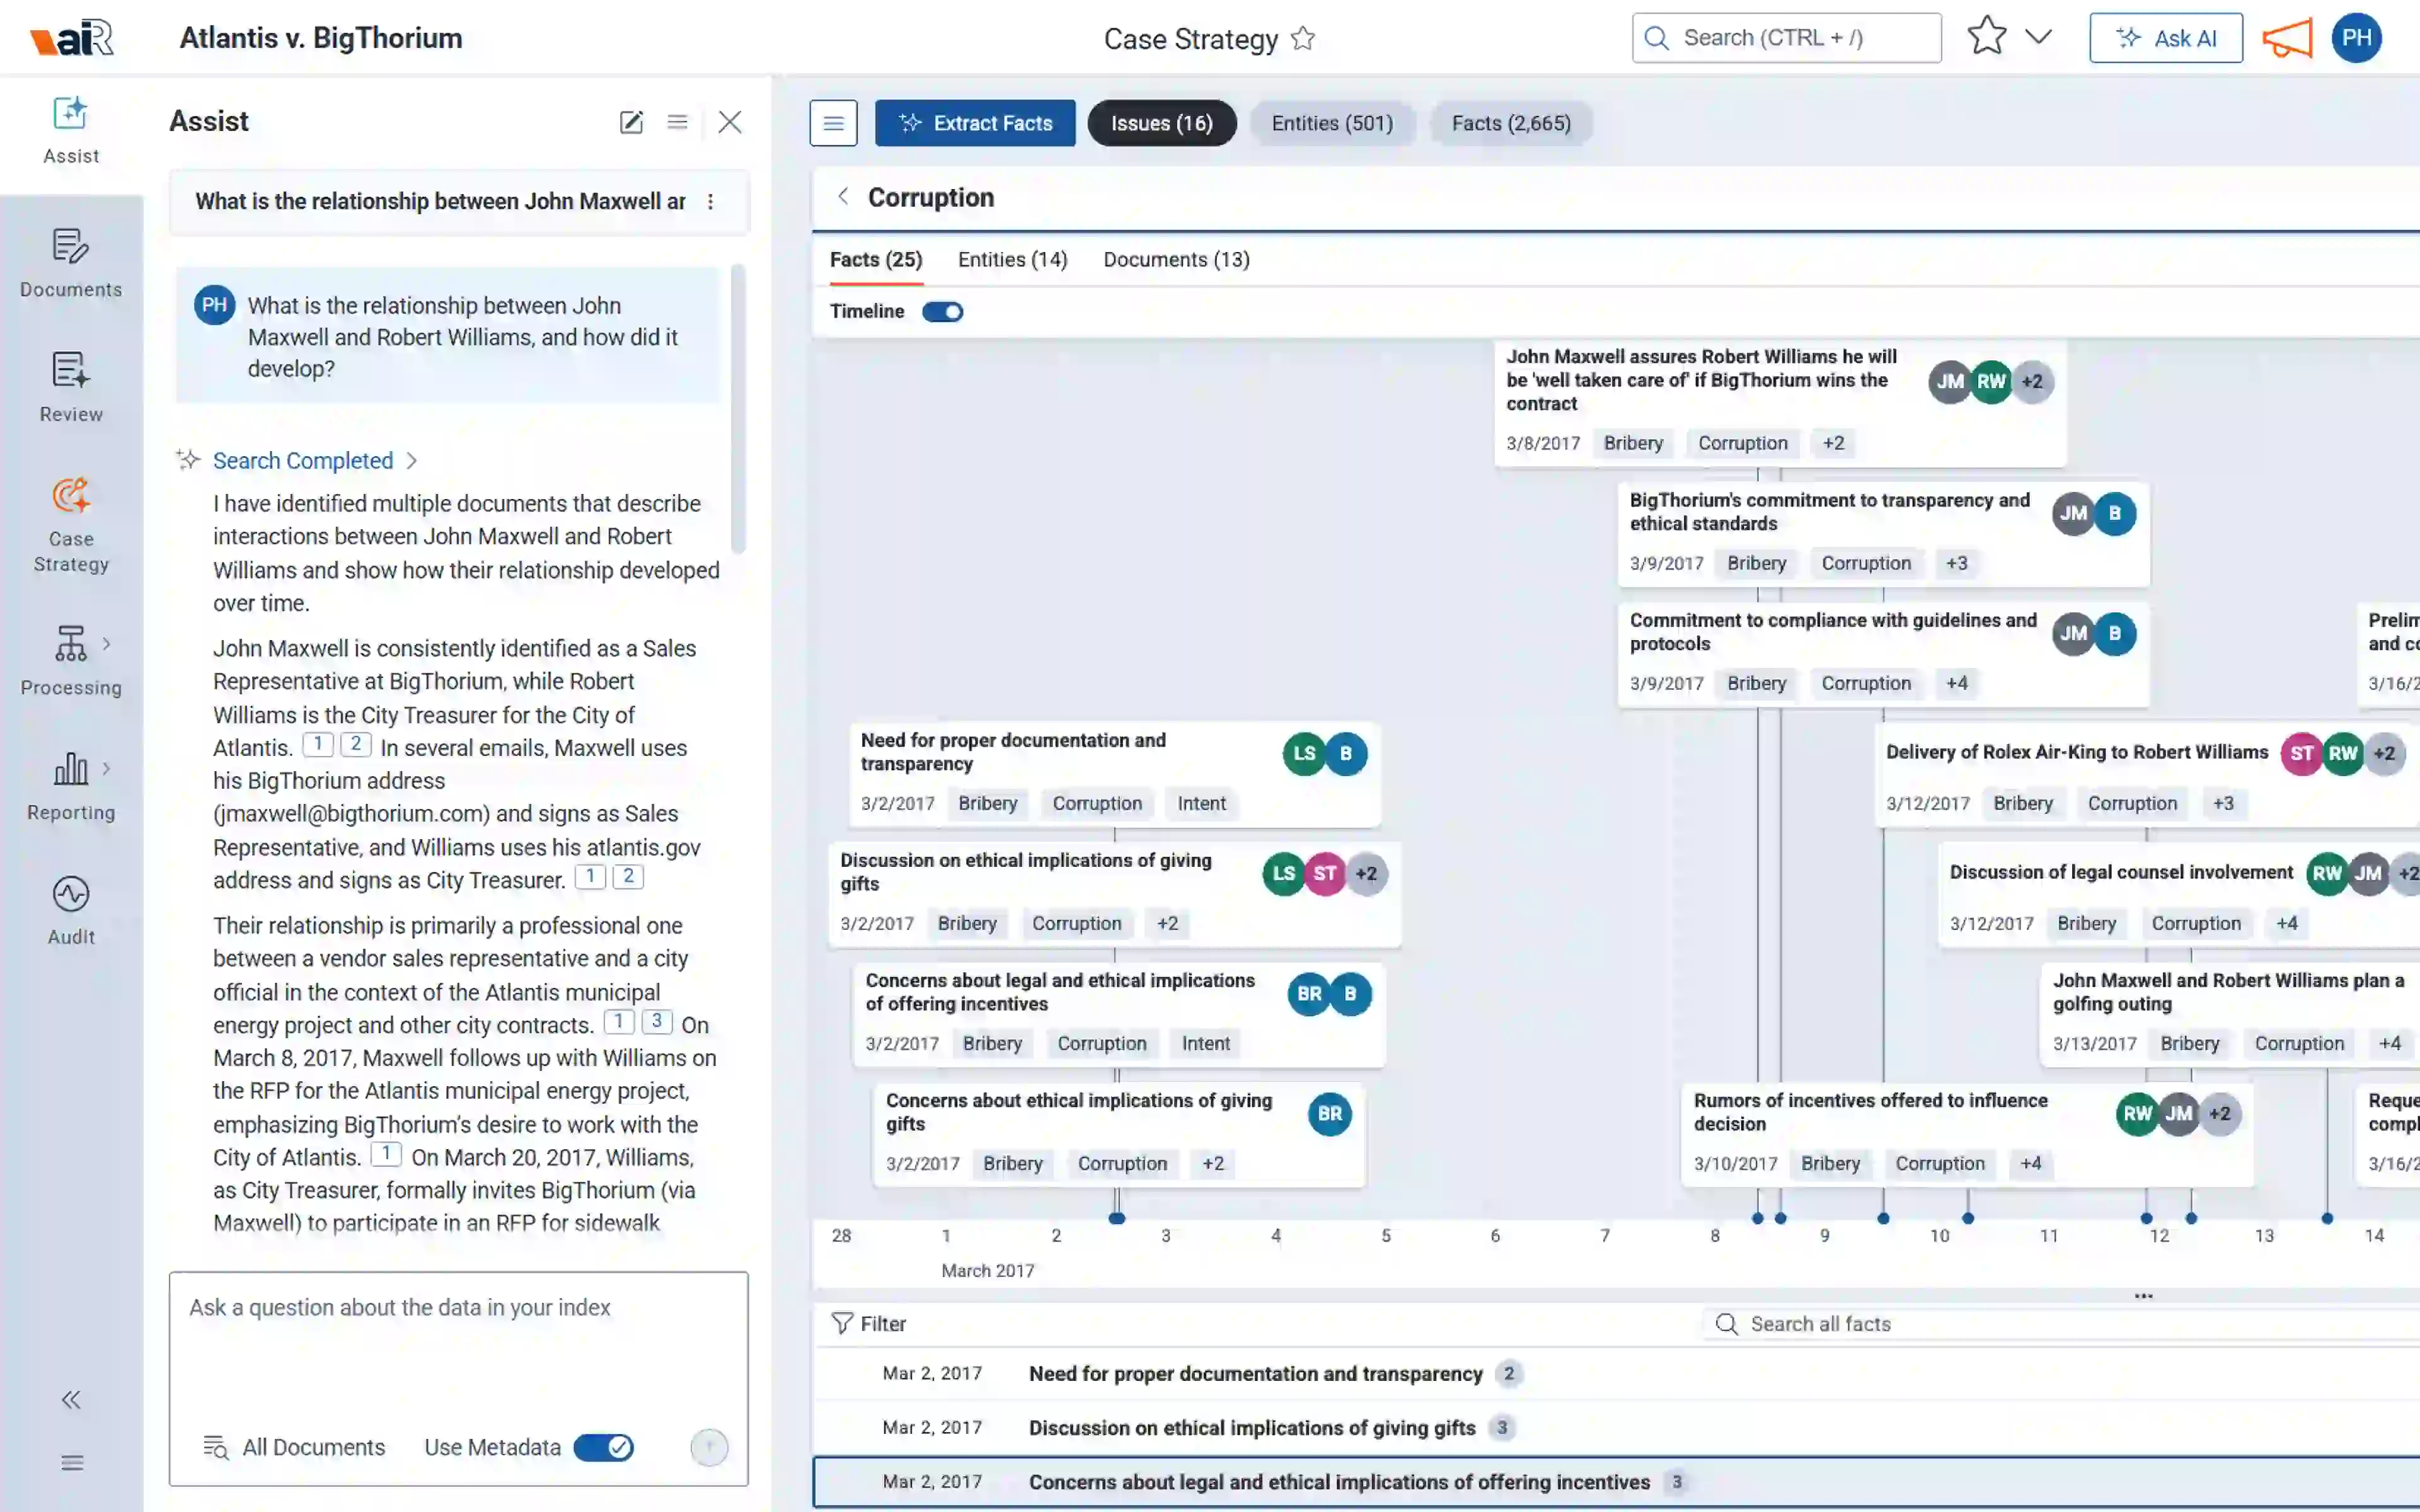Expand the Processing submenu chevron
The height and width of the screenshot is (1512, 2420).
click(x=107, y=644)
